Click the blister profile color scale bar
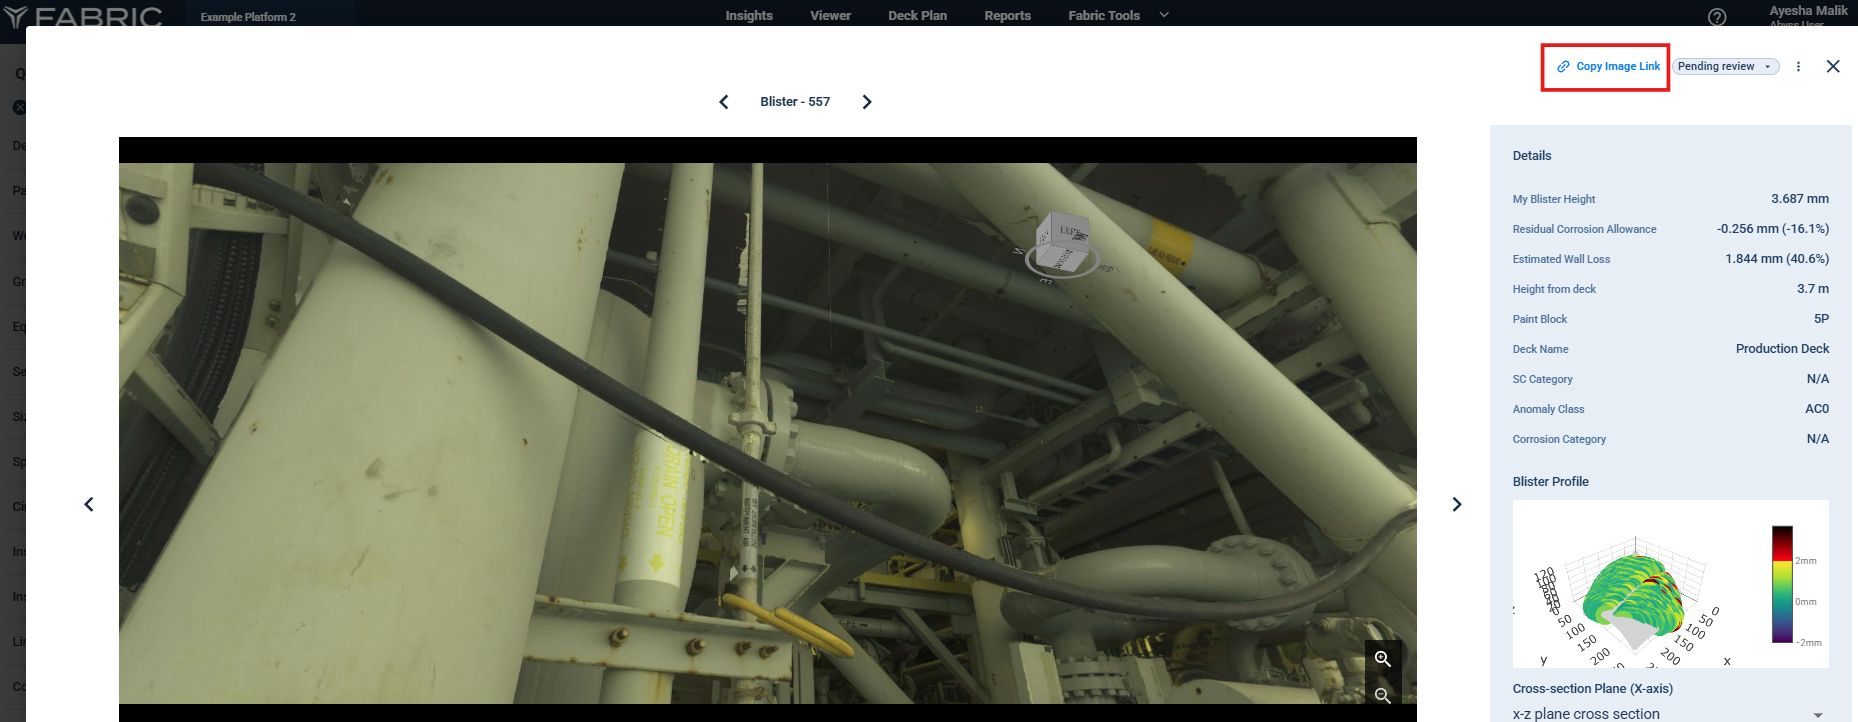Viewport: 1858px width, 722px height. coord(1782,584)
